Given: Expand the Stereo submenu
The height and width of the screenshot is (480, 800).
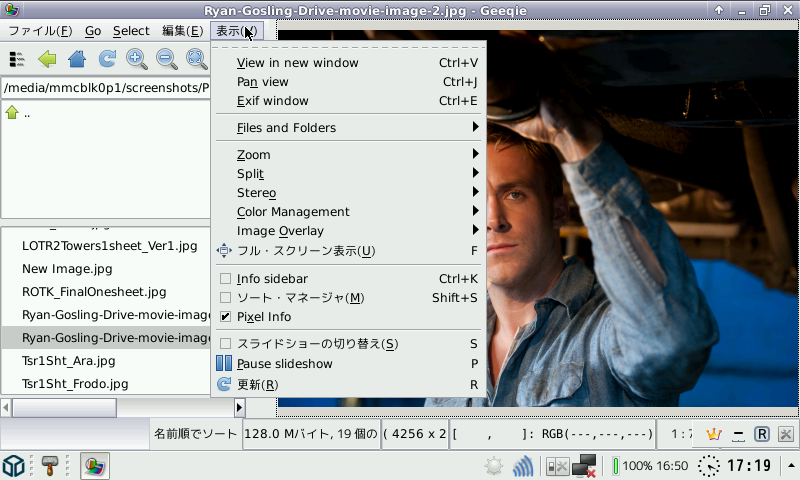Looking at the screenshot, I should coord(348,192).
